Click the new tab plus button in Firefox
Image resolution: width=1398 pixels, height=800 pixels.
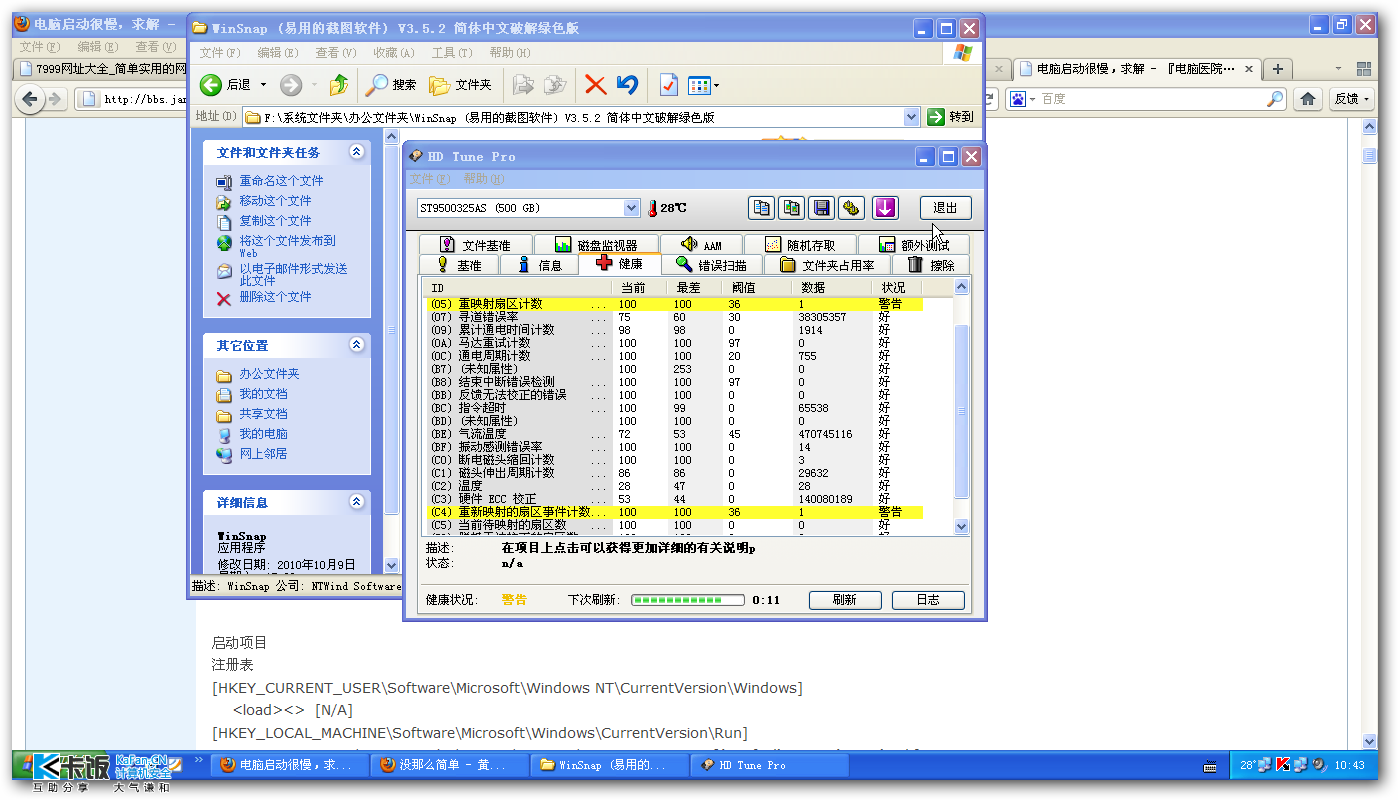tap(1277, 69)
